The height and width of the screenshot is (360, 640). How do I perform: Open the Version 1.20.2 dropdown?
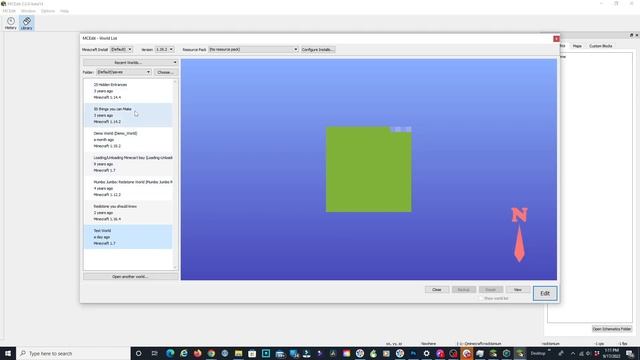(164, 49)
